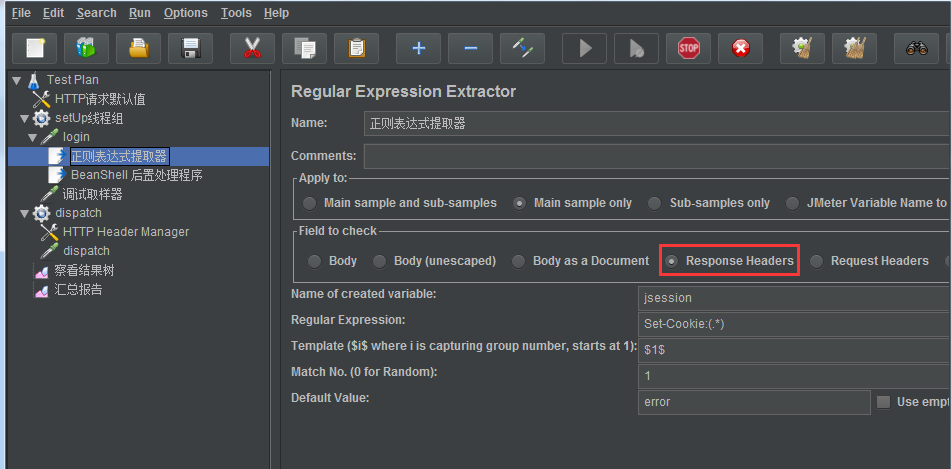
Task: Click the 汇总报告 listener icon
Action: [41, 290]
